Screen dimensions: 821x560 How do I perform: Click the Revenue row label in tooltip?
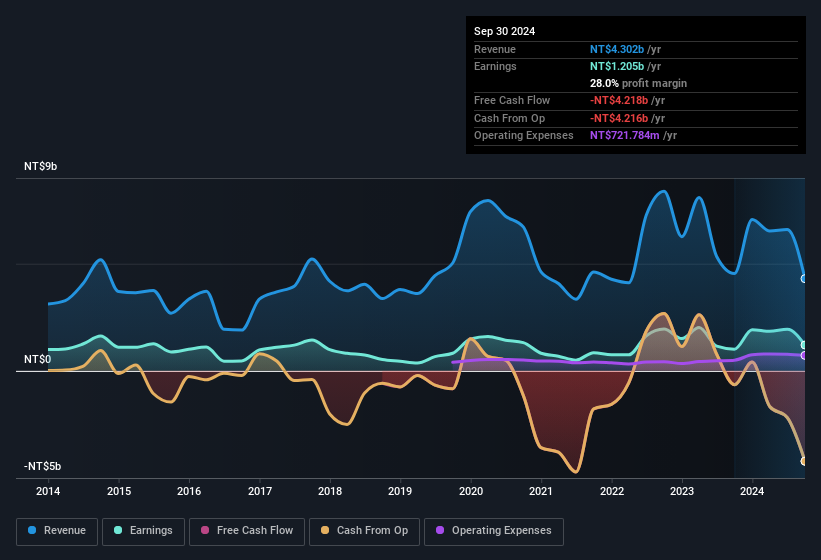point(495,49)
